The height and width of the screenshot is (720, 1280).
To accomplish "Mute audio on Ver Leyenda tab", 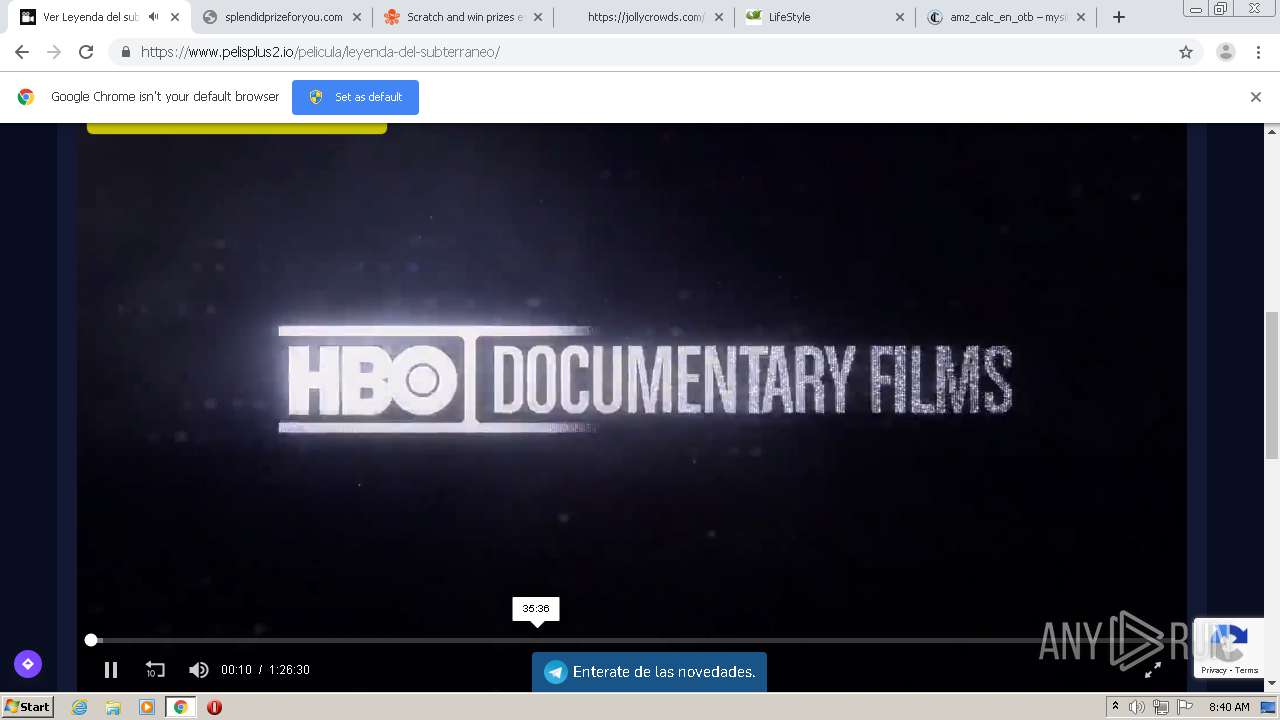I will pos(154,17).
